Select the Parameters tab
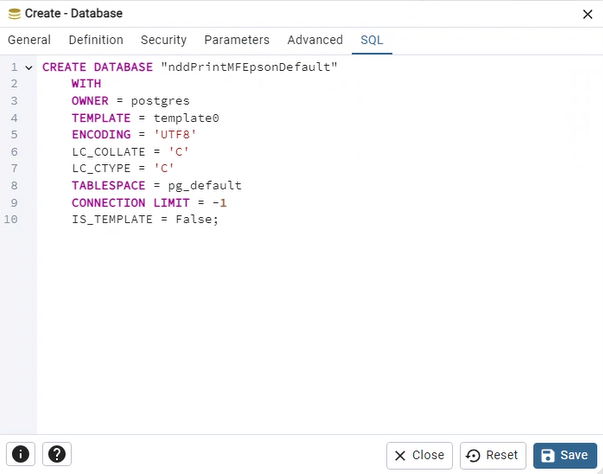 [237, 40]
